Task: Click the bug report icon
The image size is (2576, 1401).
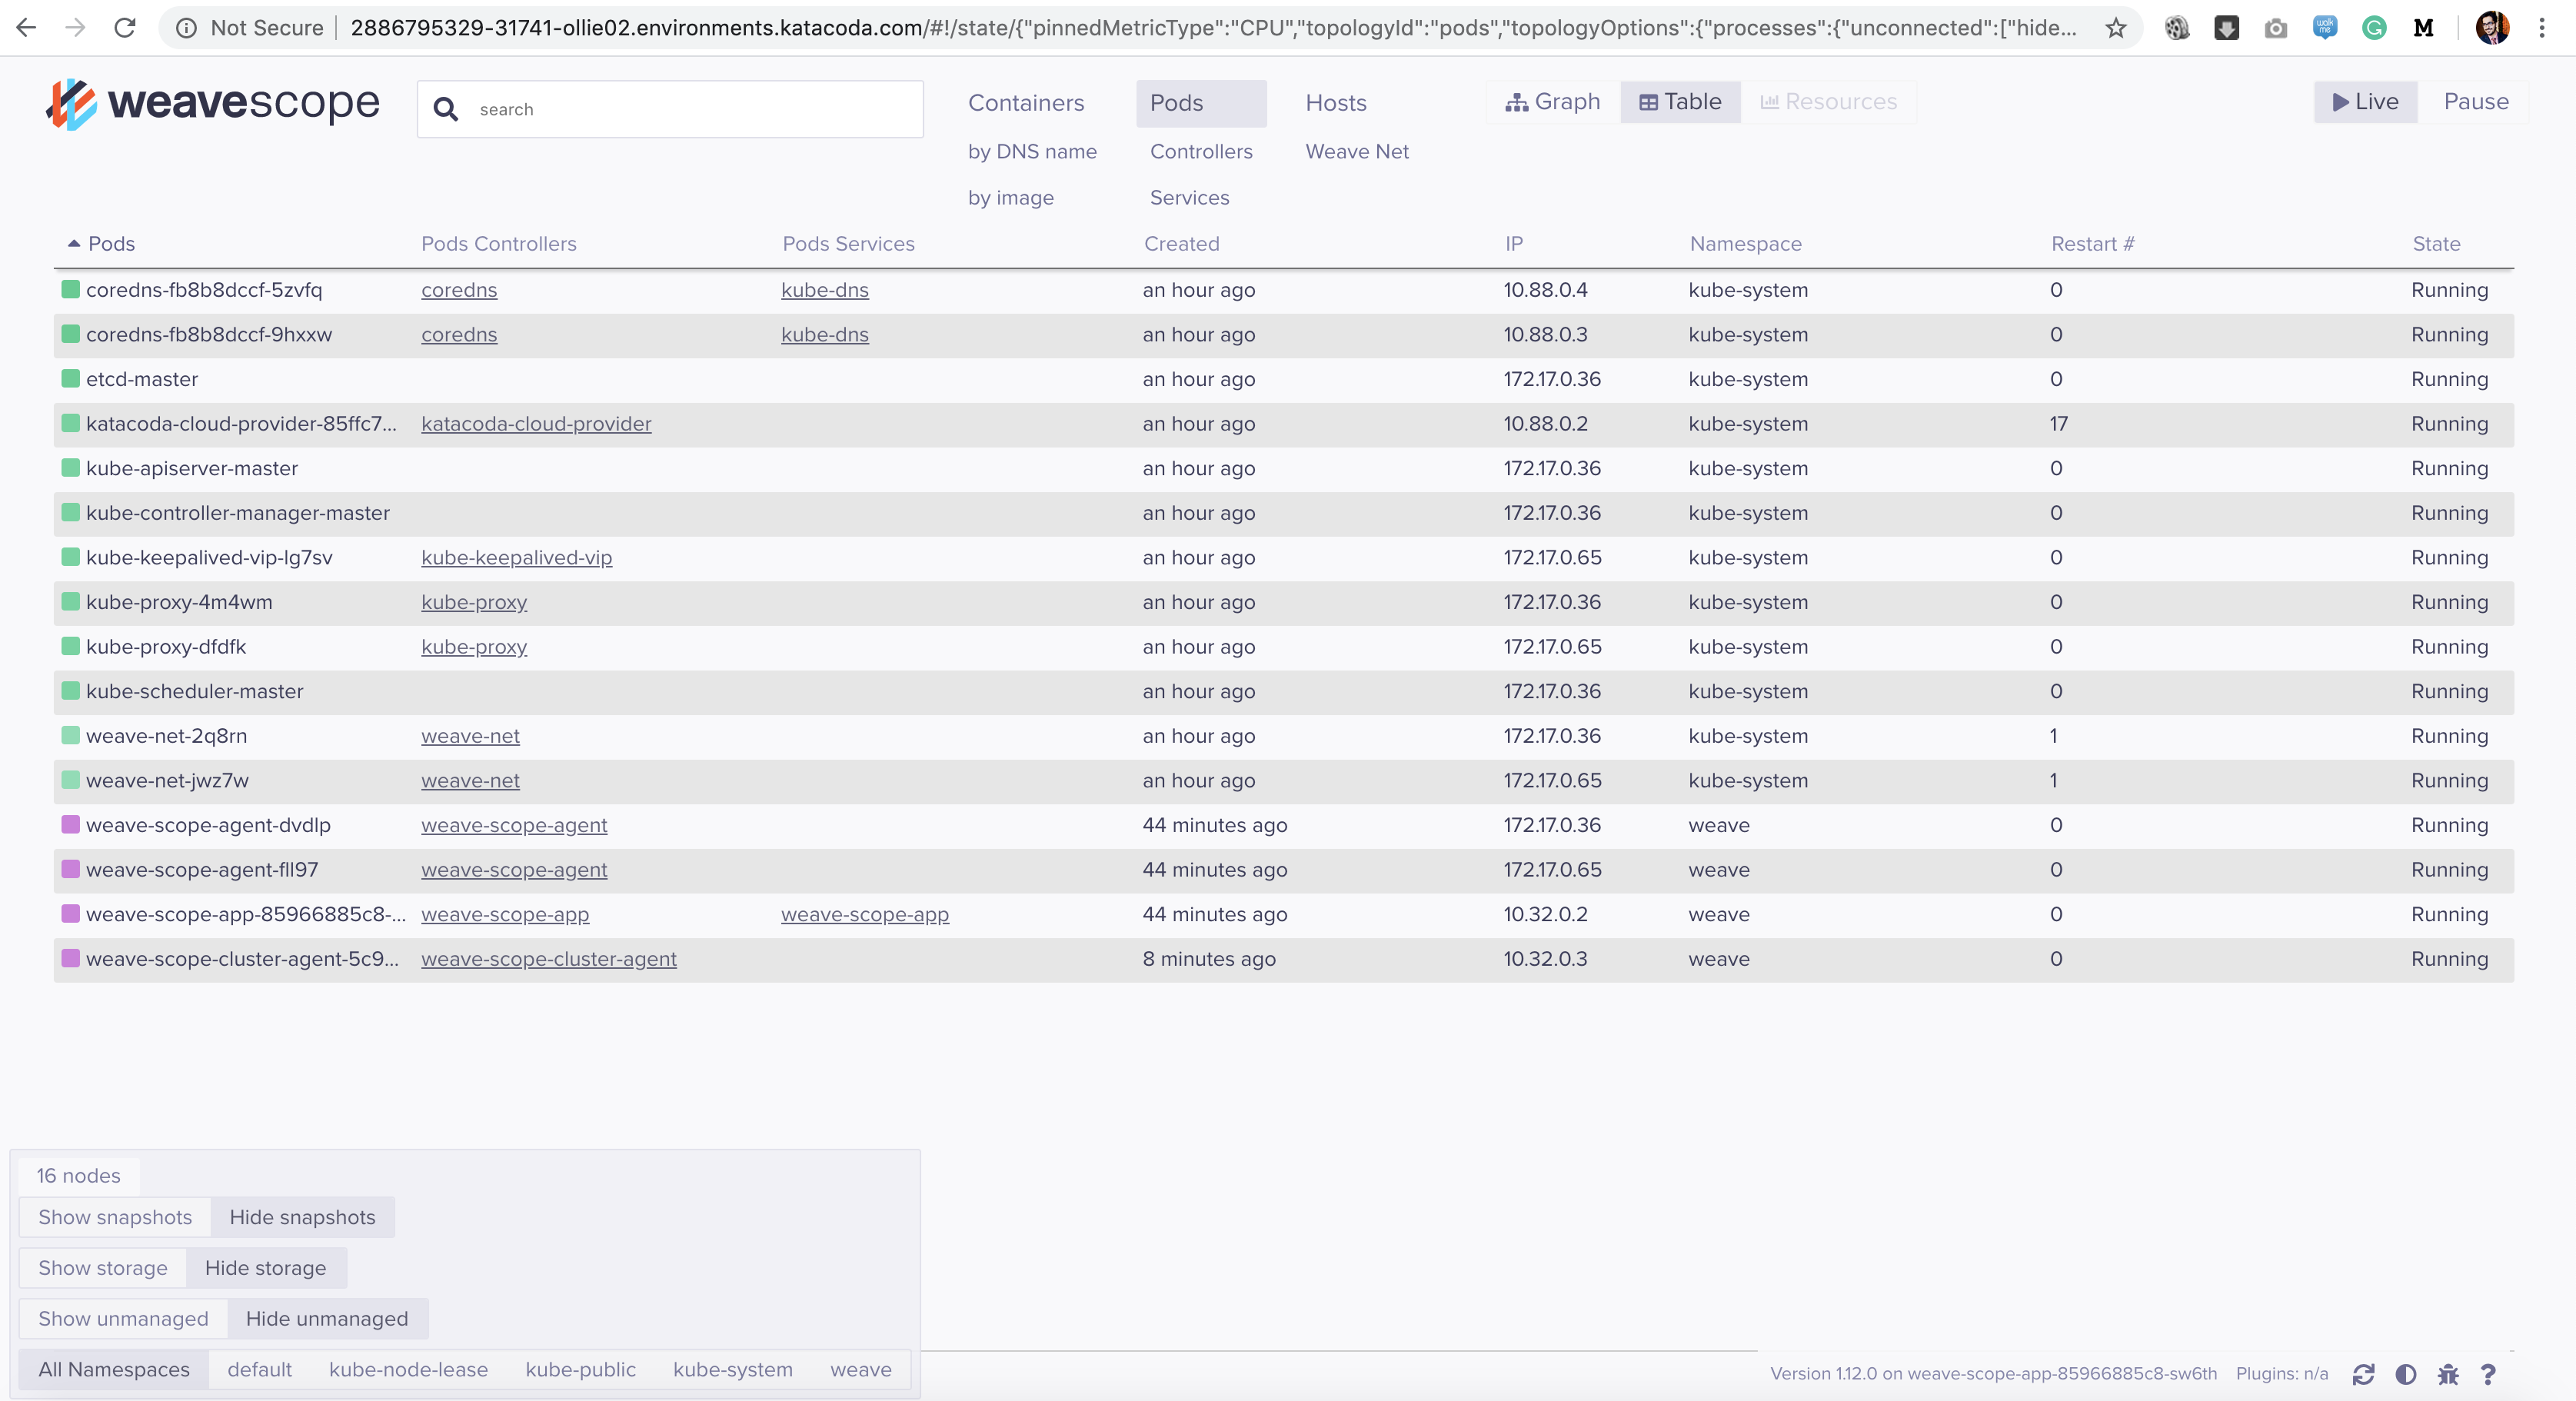Action: coord(2448,1374)
